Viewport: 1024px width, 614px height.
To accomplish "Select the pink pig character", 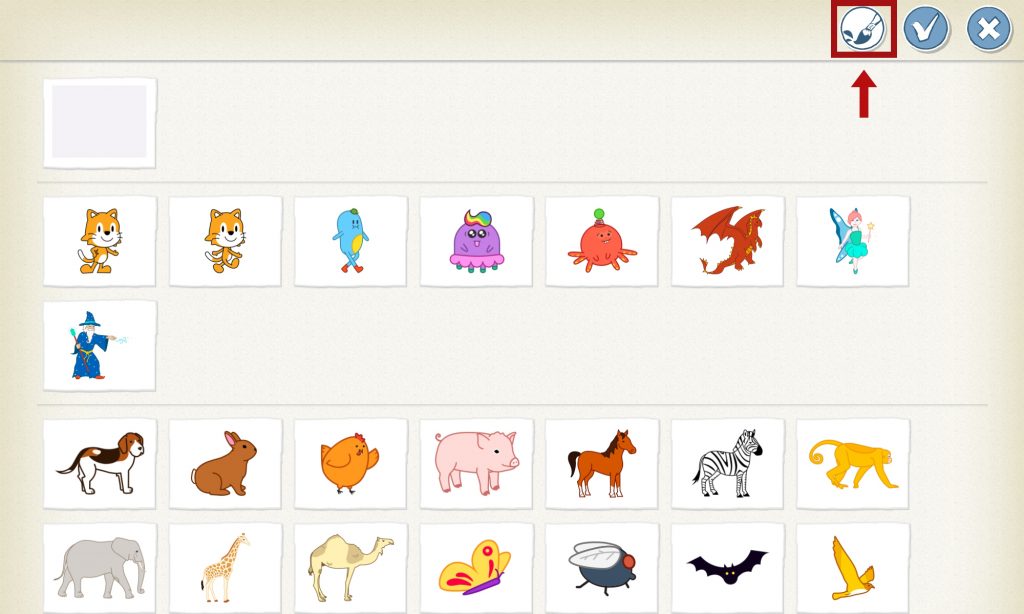I will tap(476, 464).
